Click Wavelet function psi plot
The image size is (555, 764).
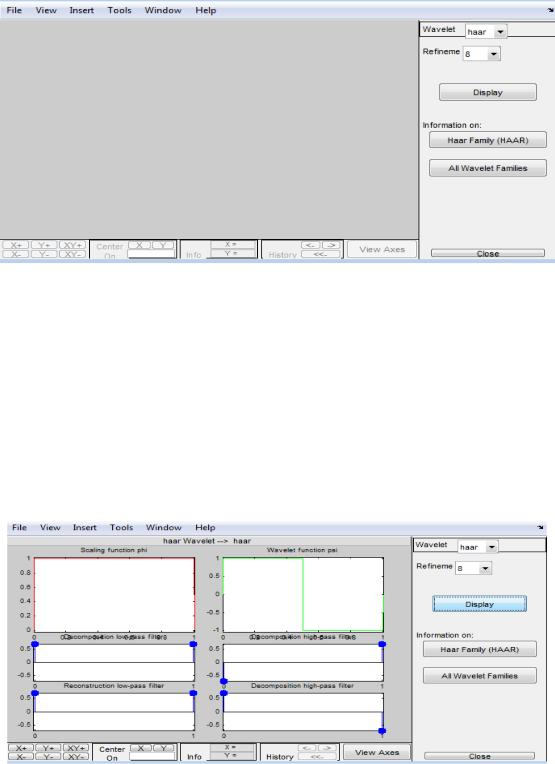pos(303,595)
